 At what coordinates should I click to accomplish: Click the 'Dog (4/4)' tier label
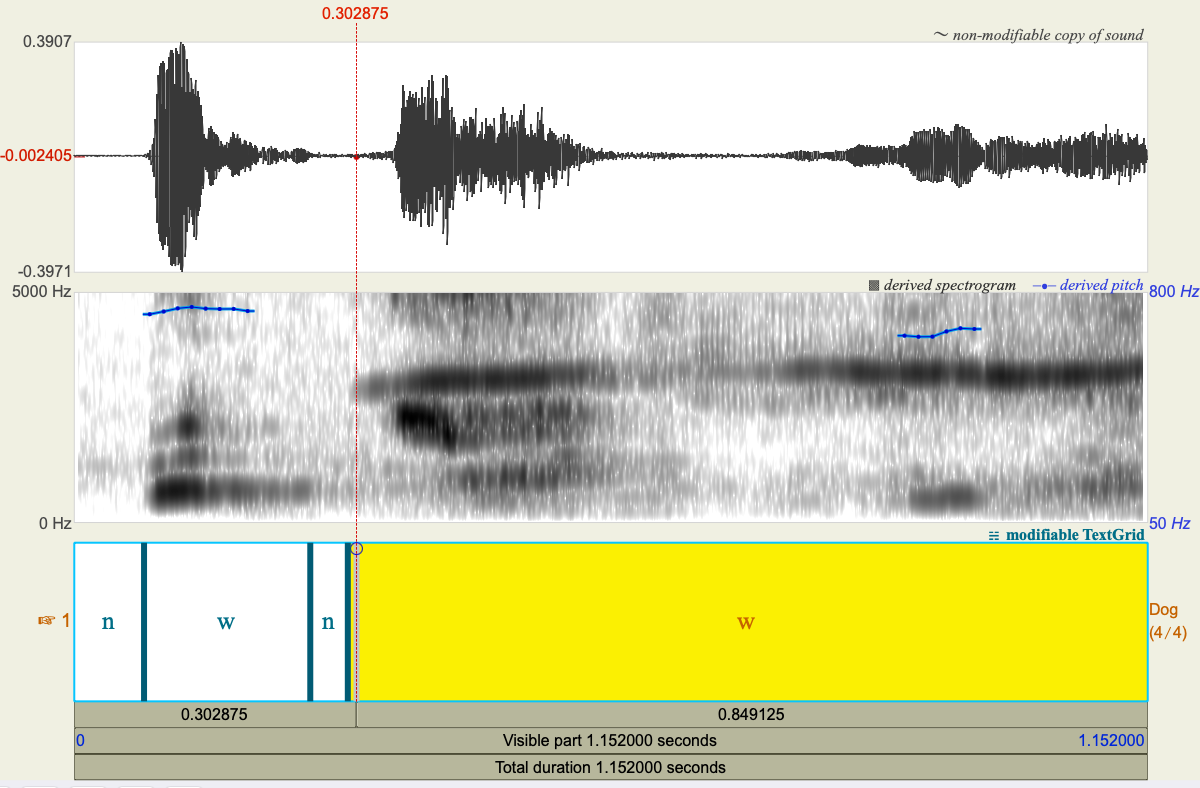click(1168, 621)
